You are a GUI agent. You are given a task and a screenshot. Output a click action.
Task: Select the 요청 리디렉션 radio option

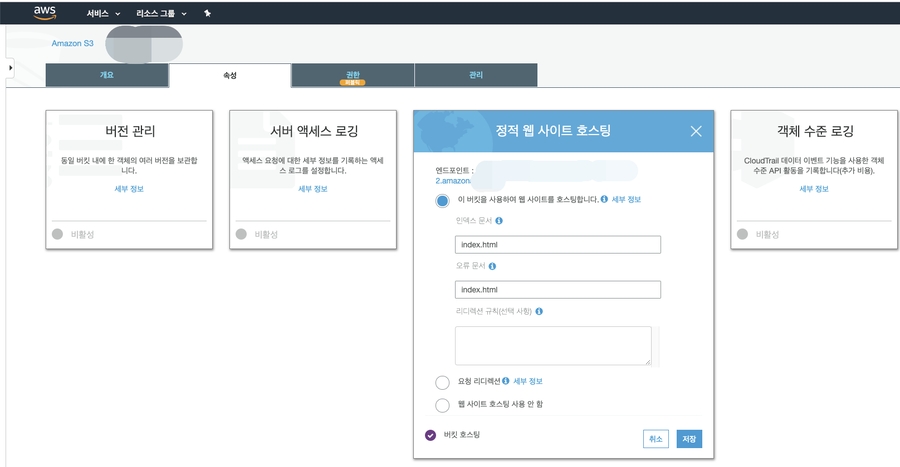pyautogui.click(x=442, y=382)
